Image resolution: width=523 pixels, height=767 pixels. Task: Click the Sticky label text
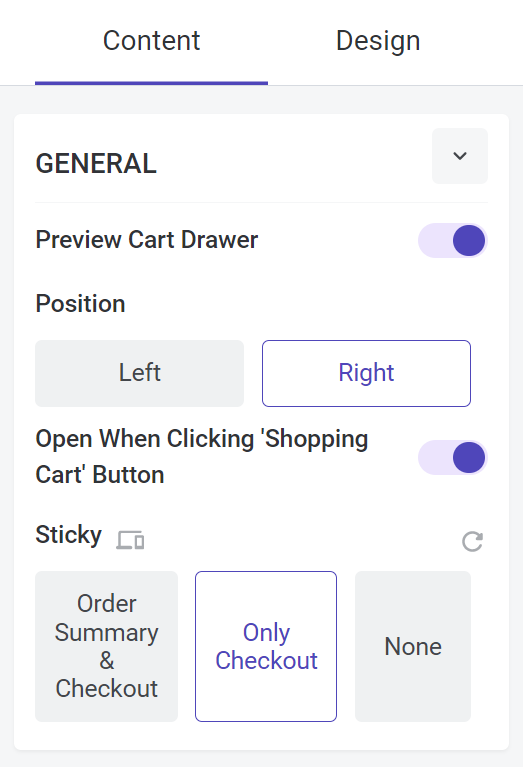tap(68, 535)
